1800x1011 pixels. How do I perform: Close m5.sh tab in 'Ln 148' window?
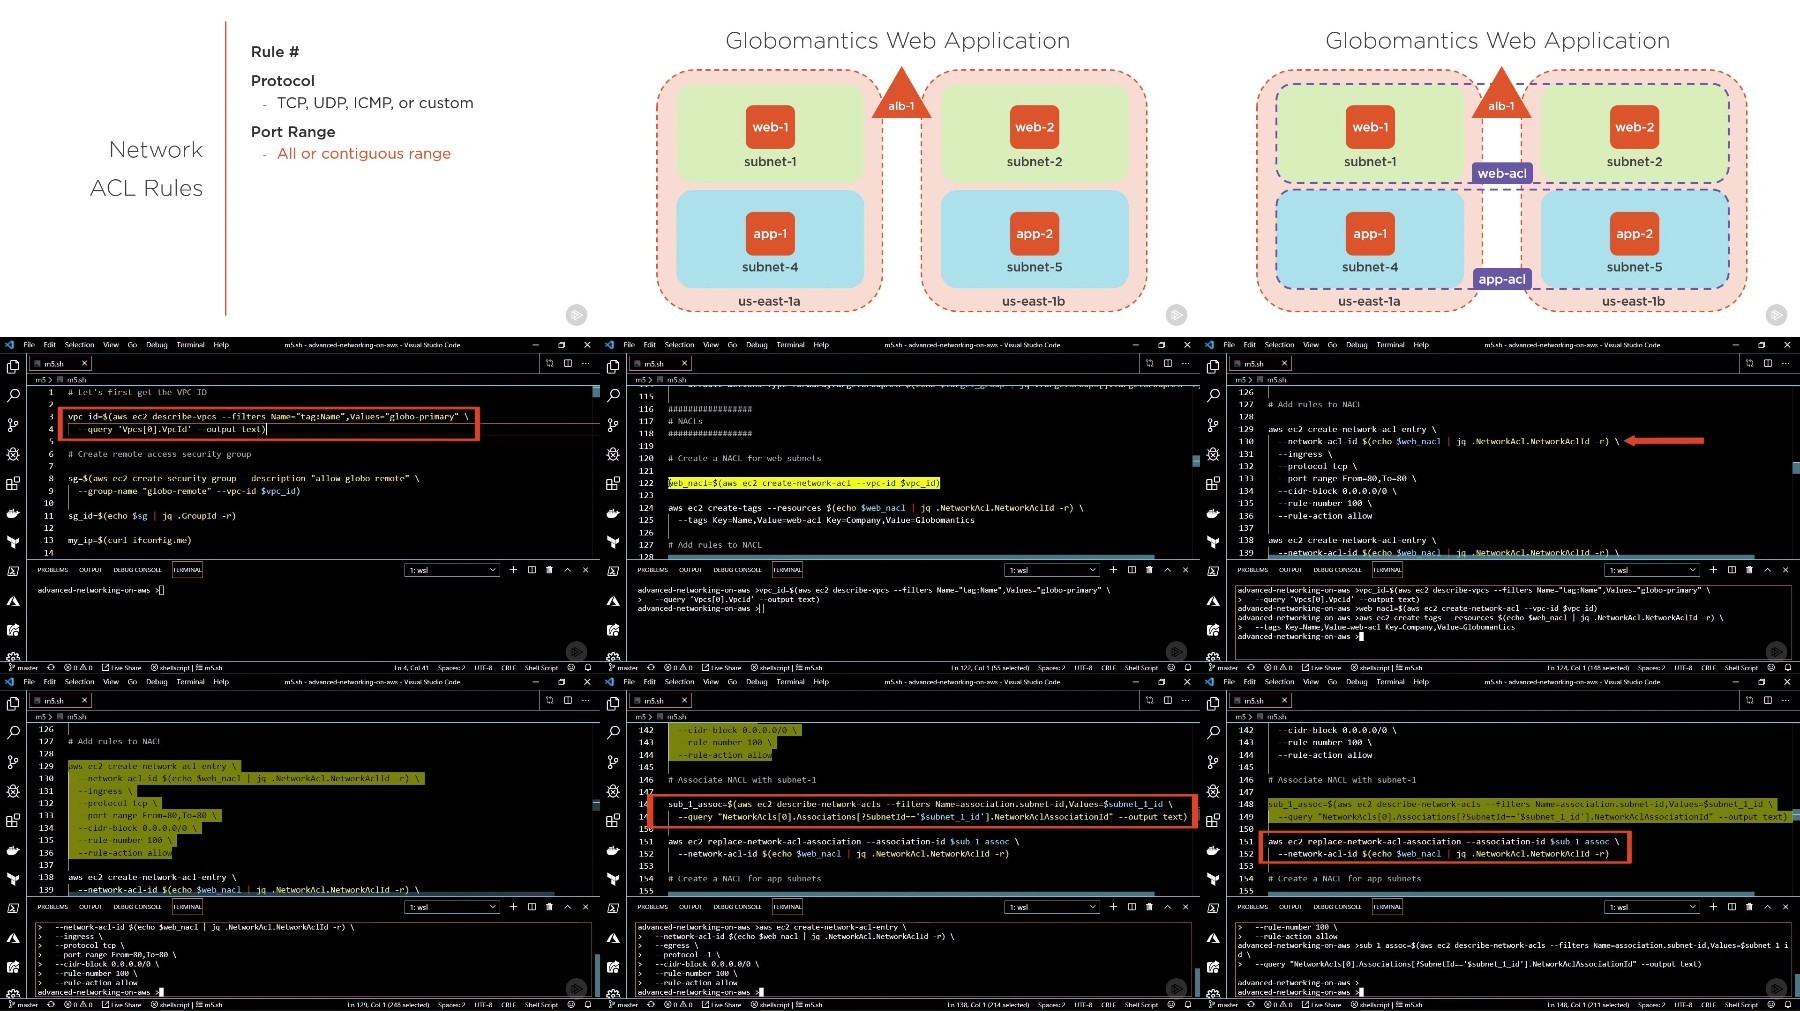[1284, 700]
